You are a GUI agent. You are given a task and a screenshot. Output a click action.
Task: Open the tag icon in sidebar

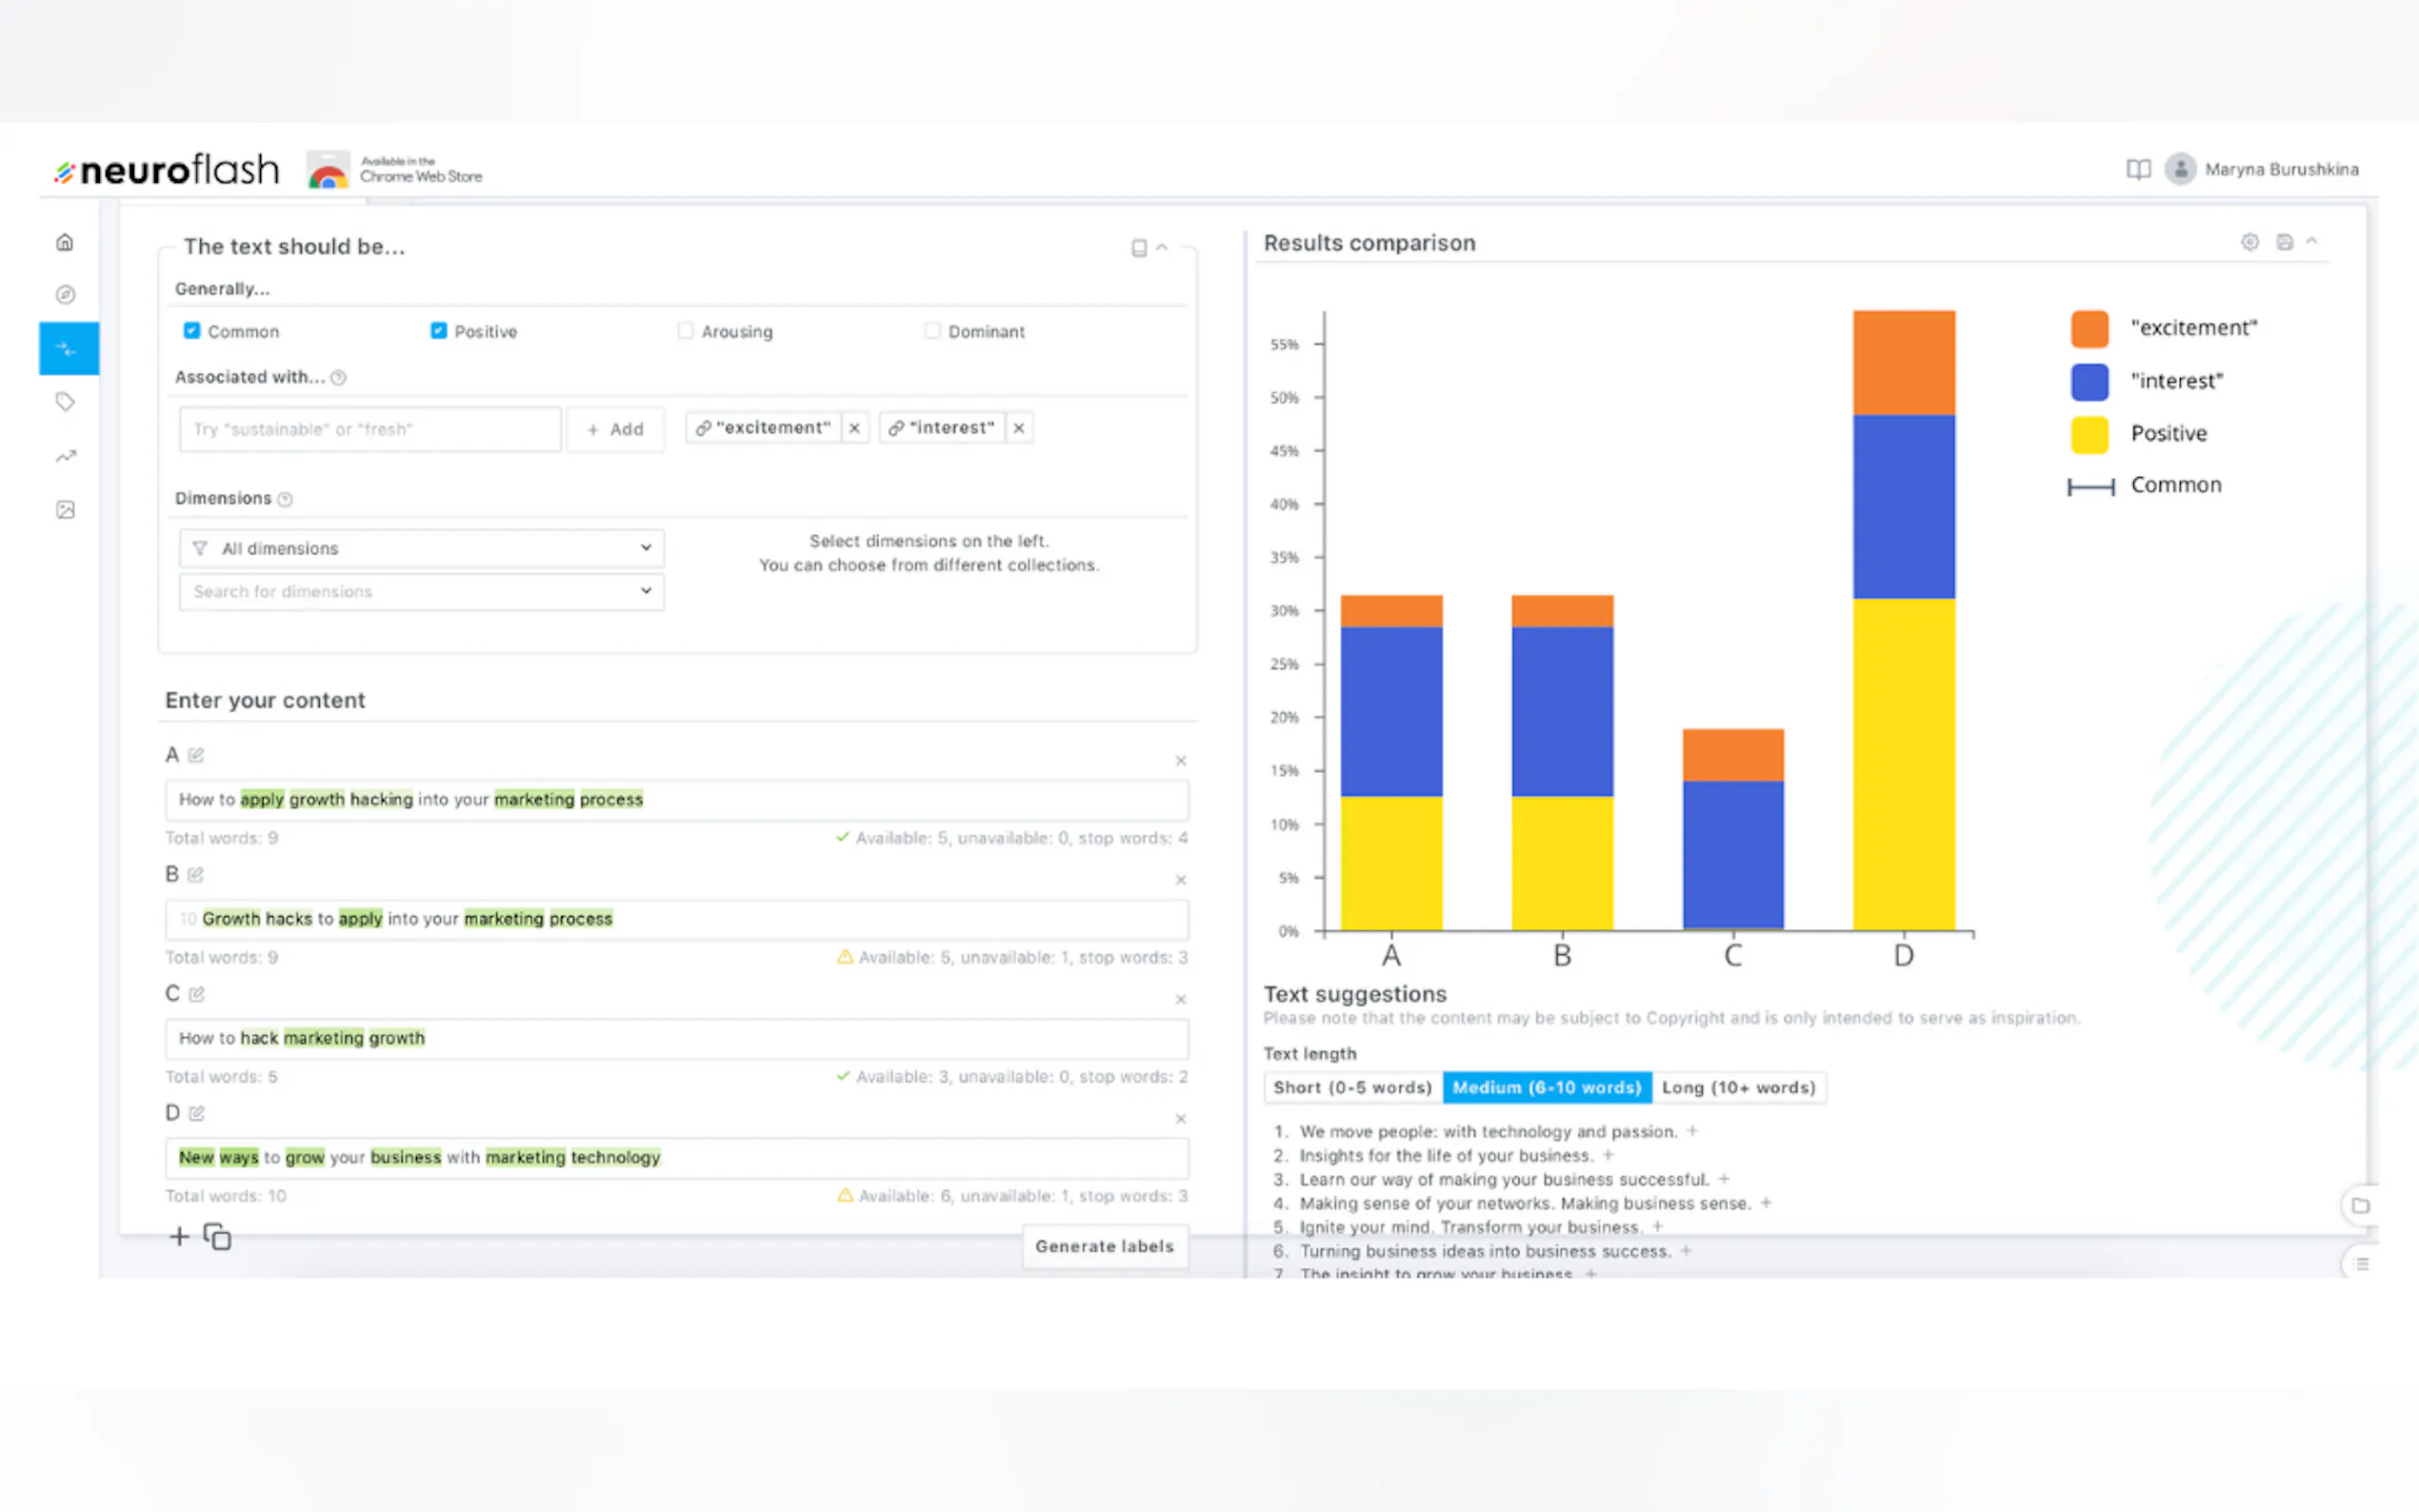(65, 402)
